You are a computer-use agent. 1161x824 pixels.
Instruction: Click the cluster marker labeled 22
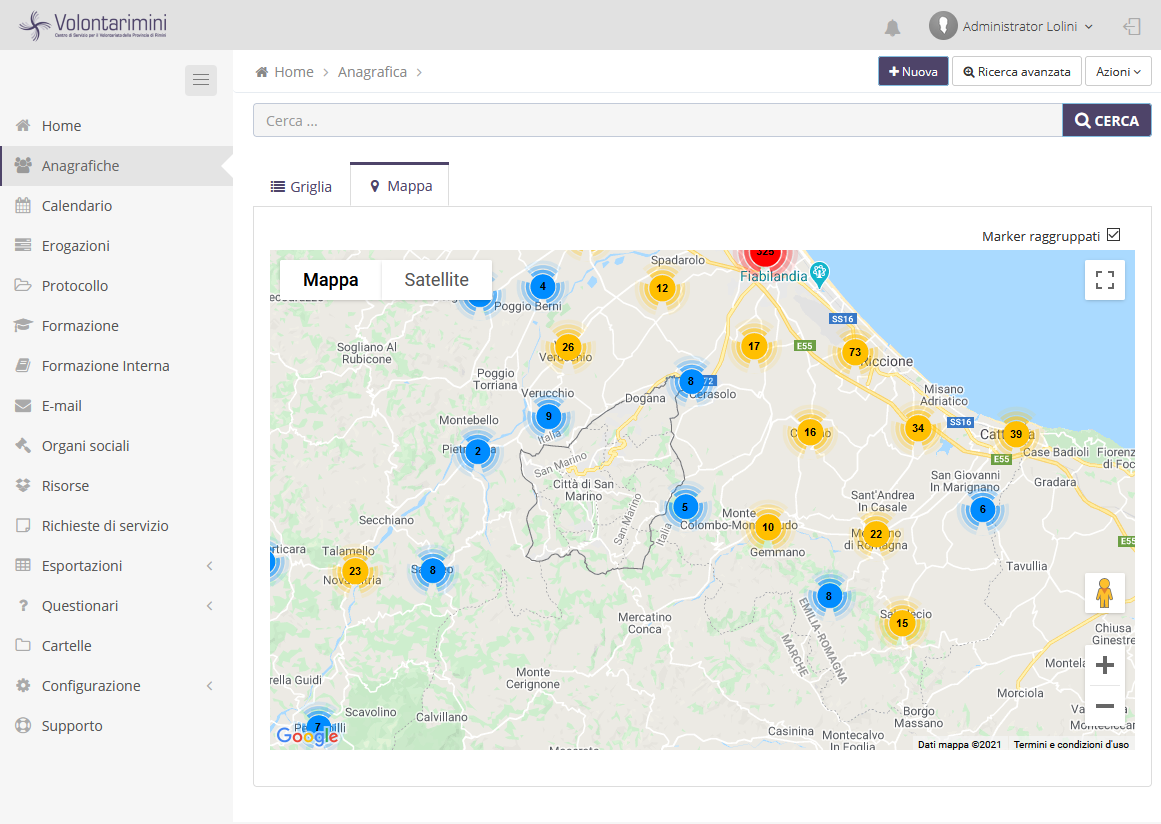tap(876, 534)
